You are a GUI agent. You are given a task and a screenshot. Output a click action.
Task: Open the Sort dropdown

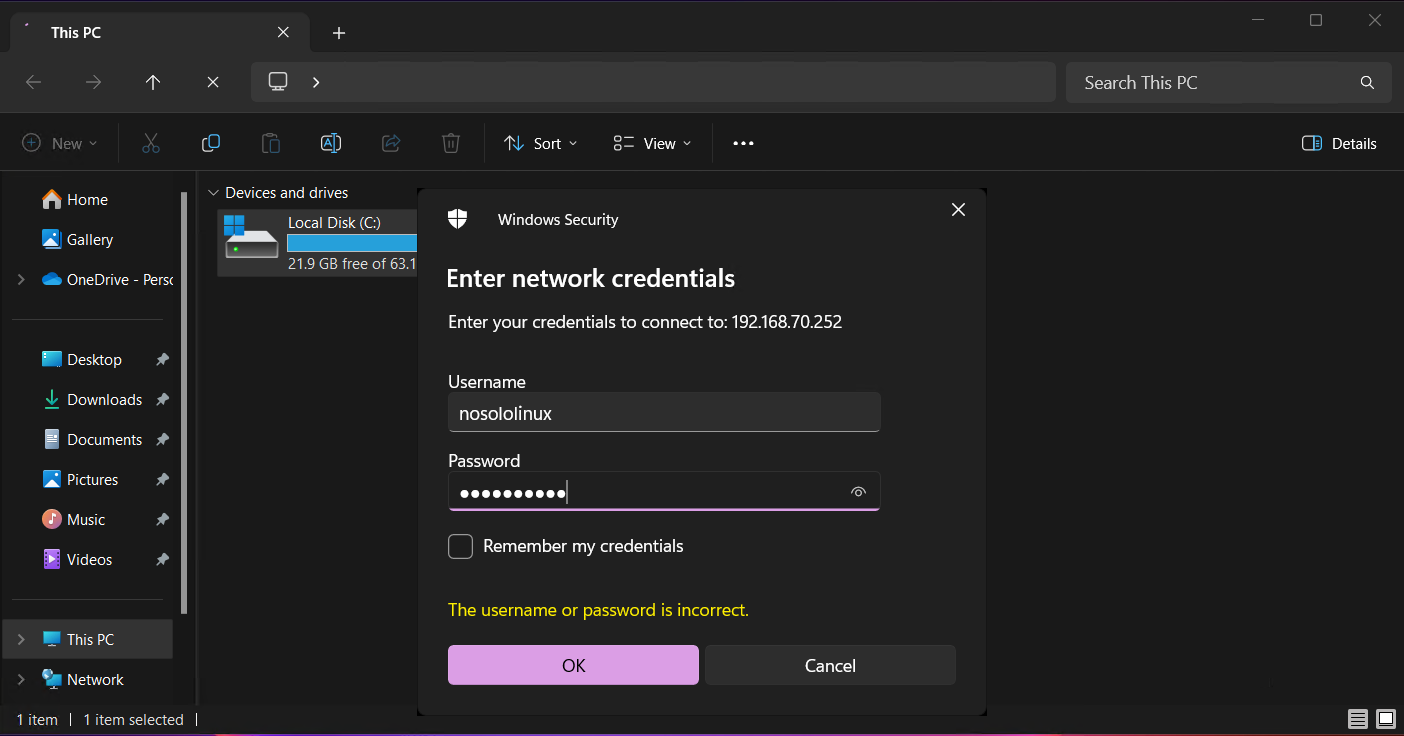541,143
